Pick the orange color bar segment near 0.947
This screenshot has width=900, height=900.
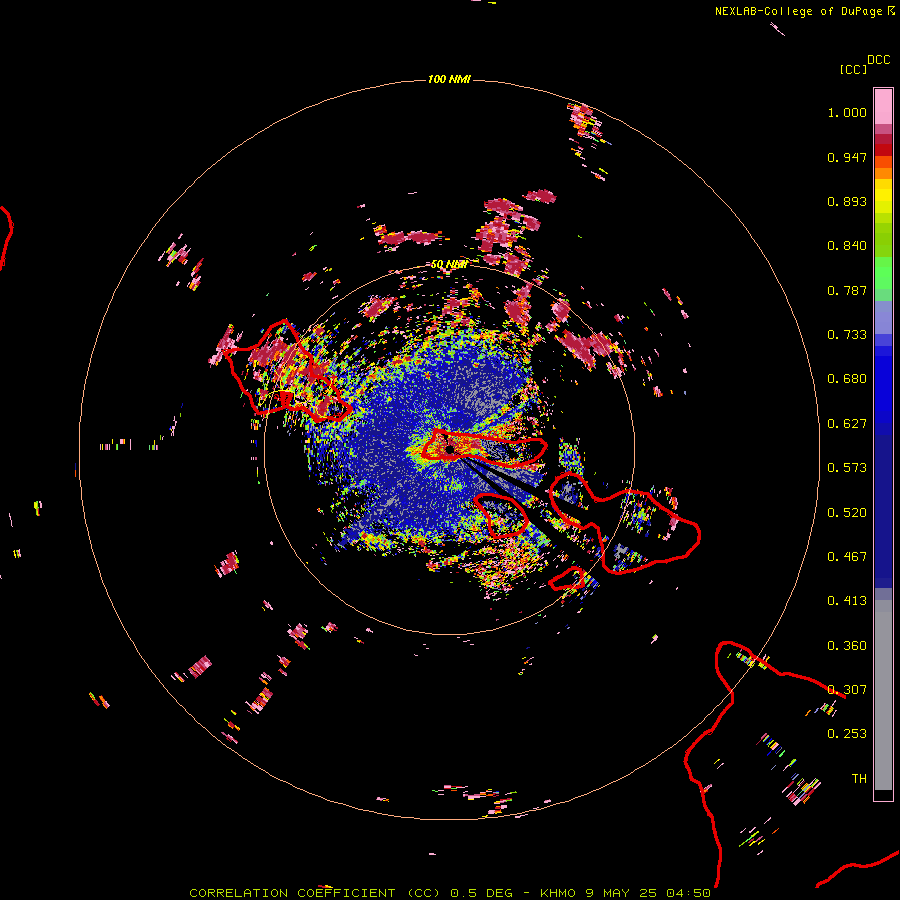click(x=883, y=162)
